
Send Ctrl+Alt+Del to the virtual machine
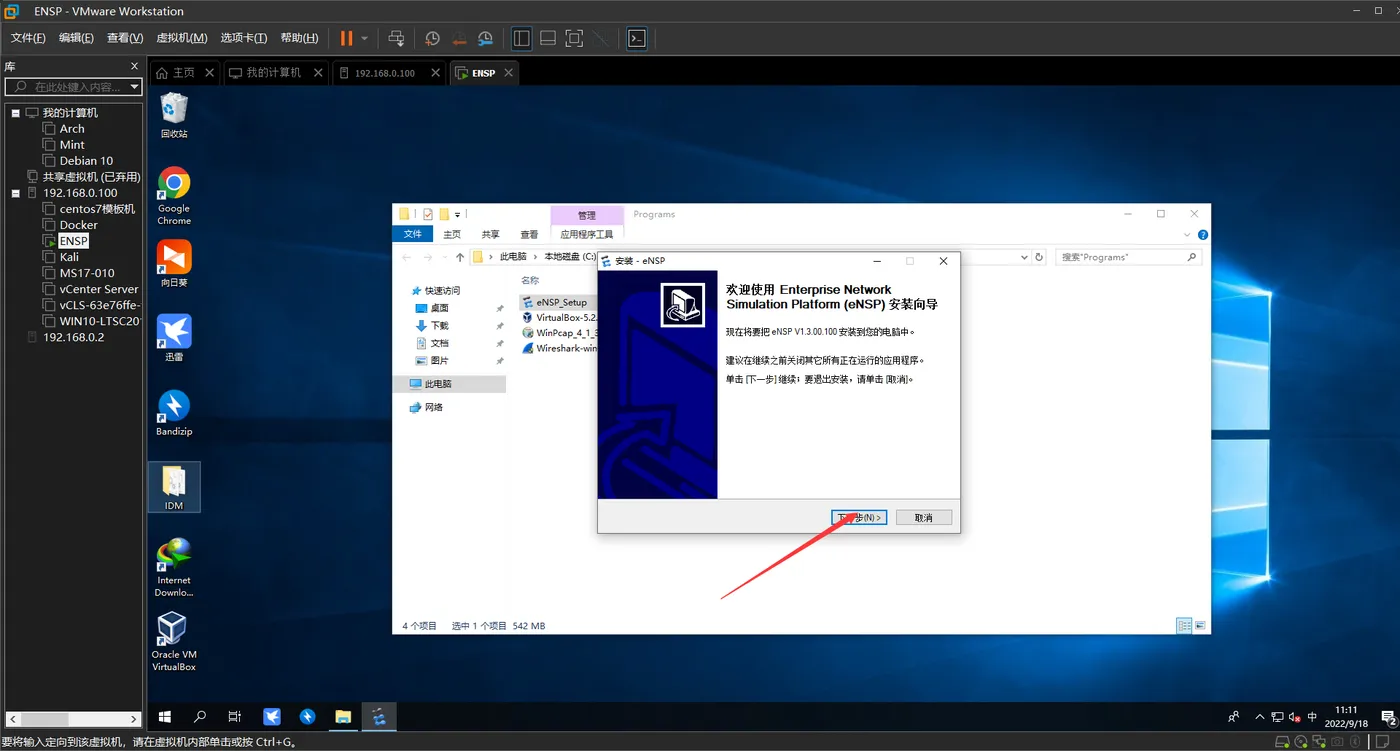(x=396, y=38)
